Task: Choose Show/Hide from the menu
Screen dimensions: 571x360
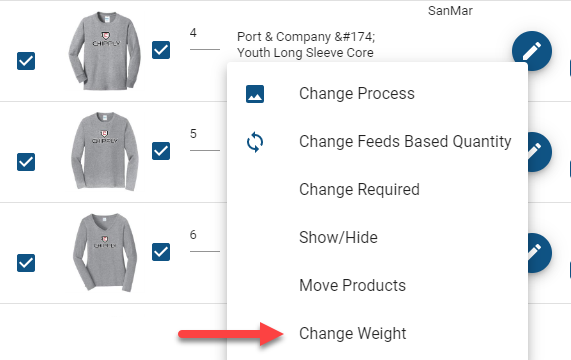Action: point(377,238)
